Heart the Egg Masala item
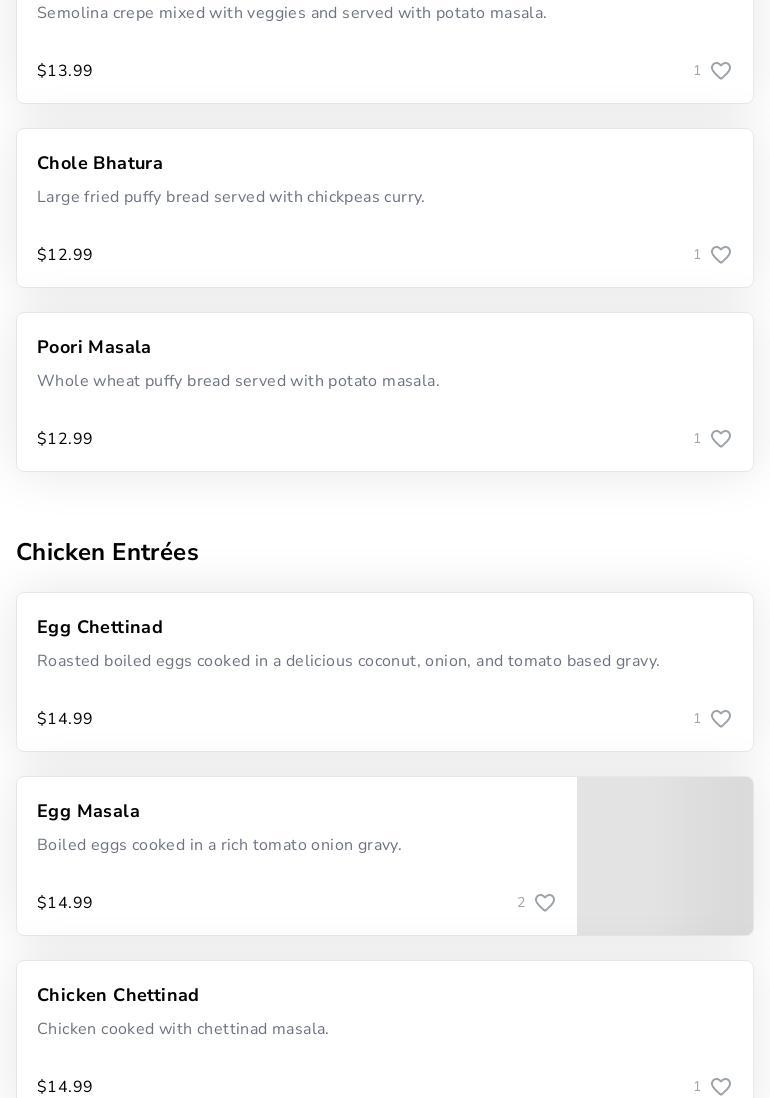This screenshot has height=1098, width=770. 544,903
